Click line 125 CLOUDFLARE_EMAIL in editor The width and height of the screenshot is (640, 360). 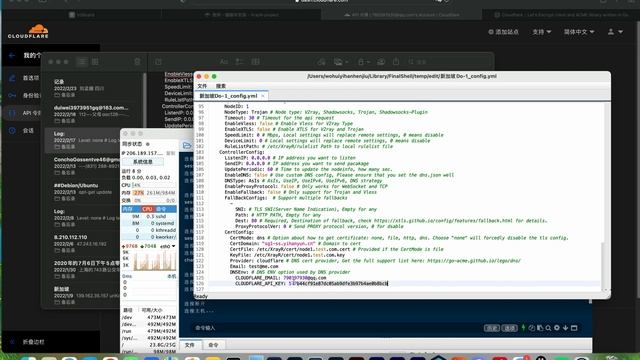(x=280, y=278)
